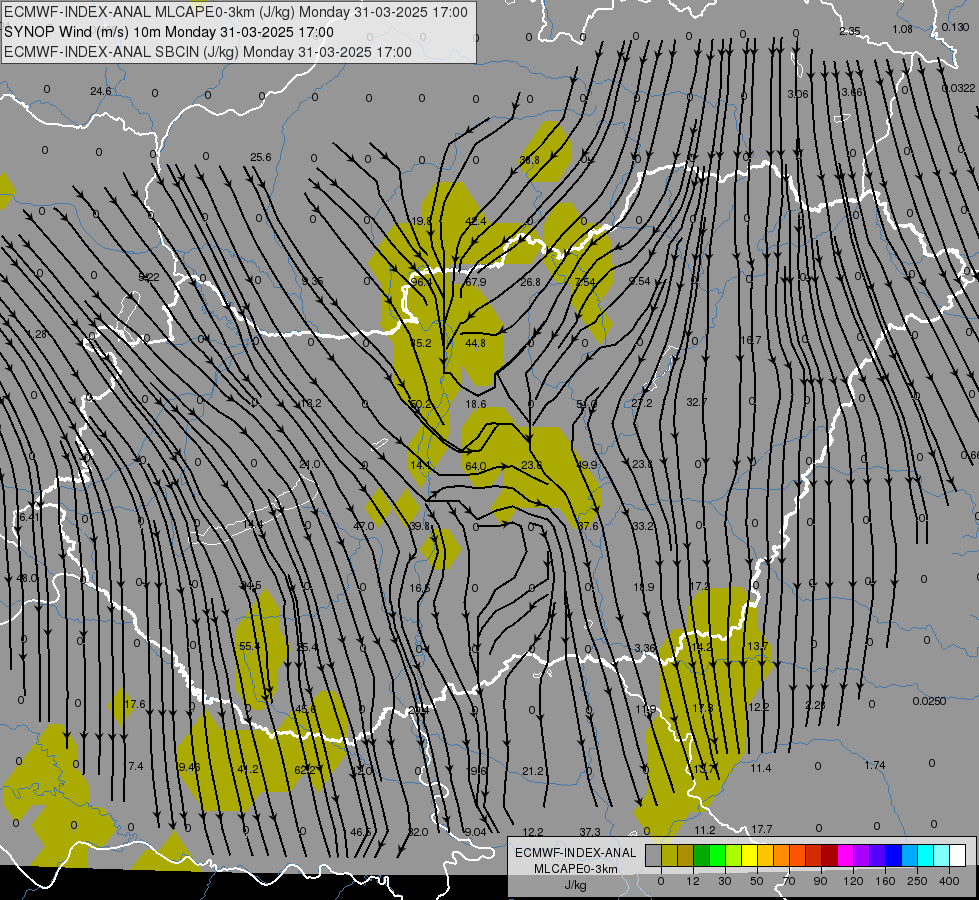This screenshot has height=900, width=979.
Task: Click the map value 47.0
Action: click(364, 527)
